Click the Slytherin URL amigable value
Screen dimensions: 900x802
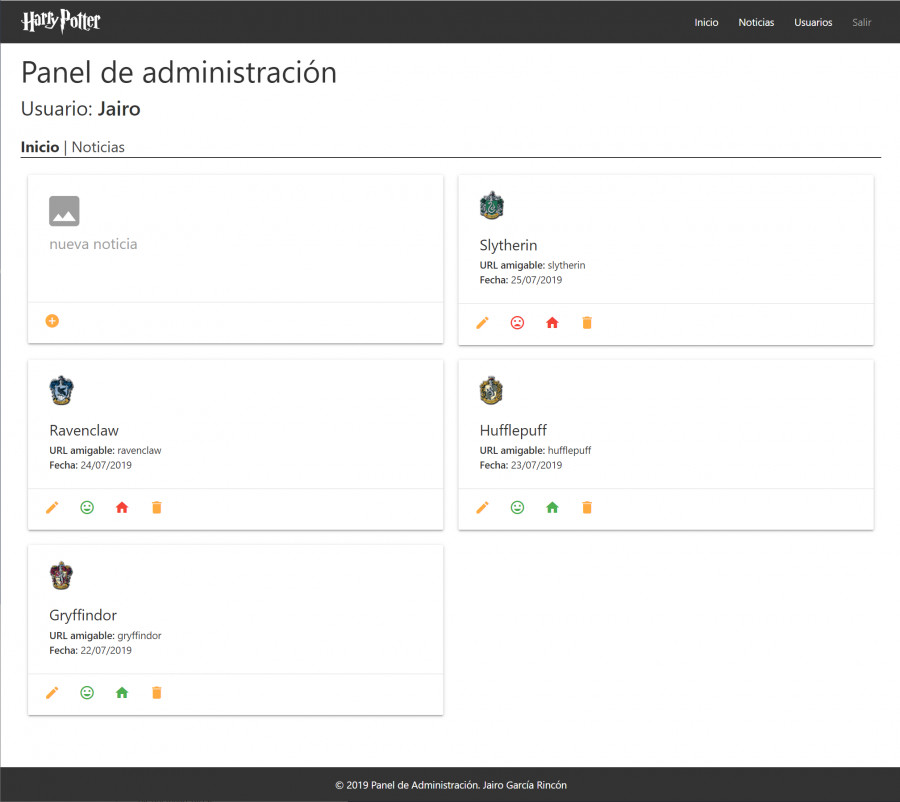567,265
